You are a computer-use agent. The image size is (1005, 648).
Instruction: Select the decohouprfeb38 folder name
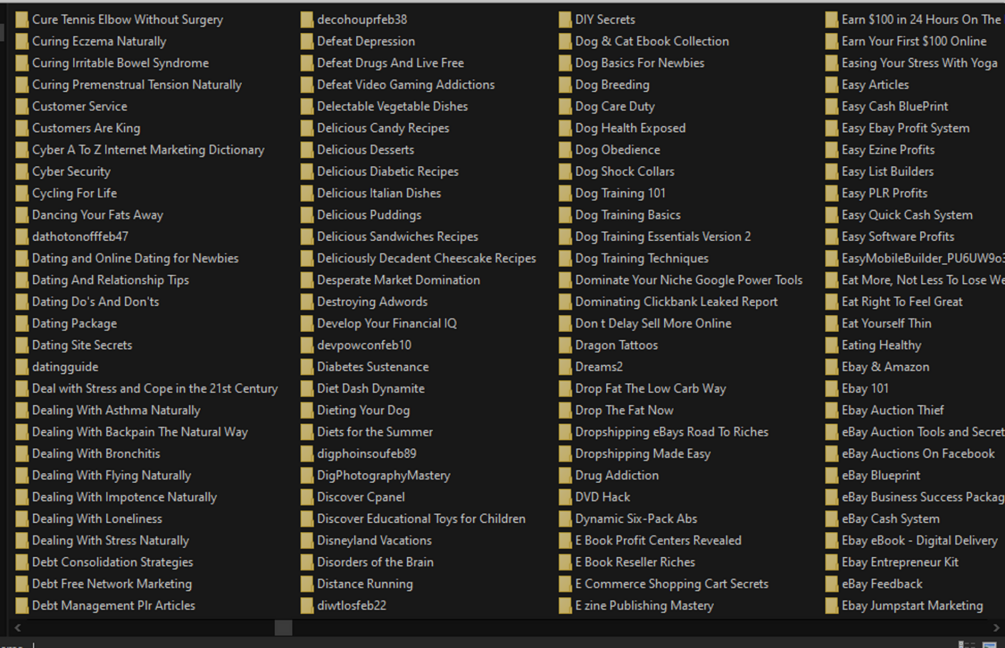(362, 20)
